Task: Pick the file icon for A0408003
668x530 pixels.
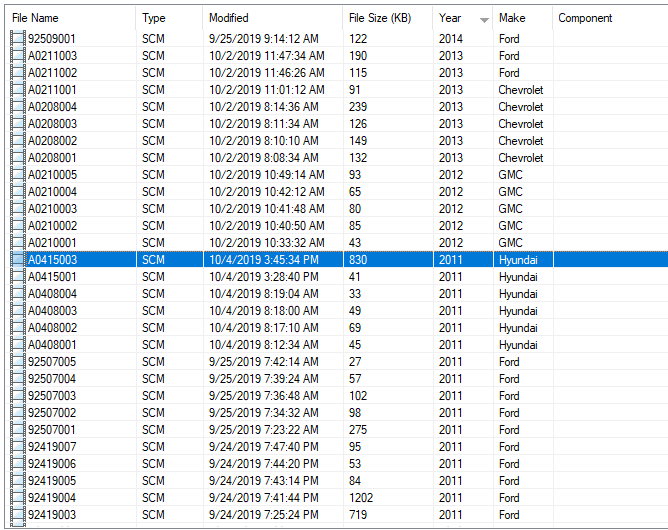Action: click(x=18, y=311)
